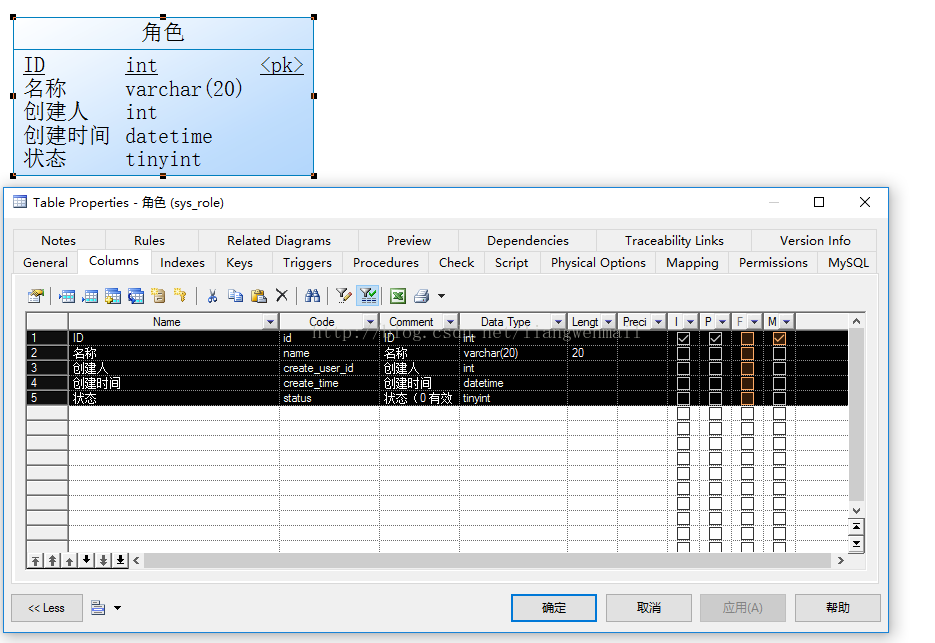
Task: Open the Preview tab
Action: tap(408, 240)
